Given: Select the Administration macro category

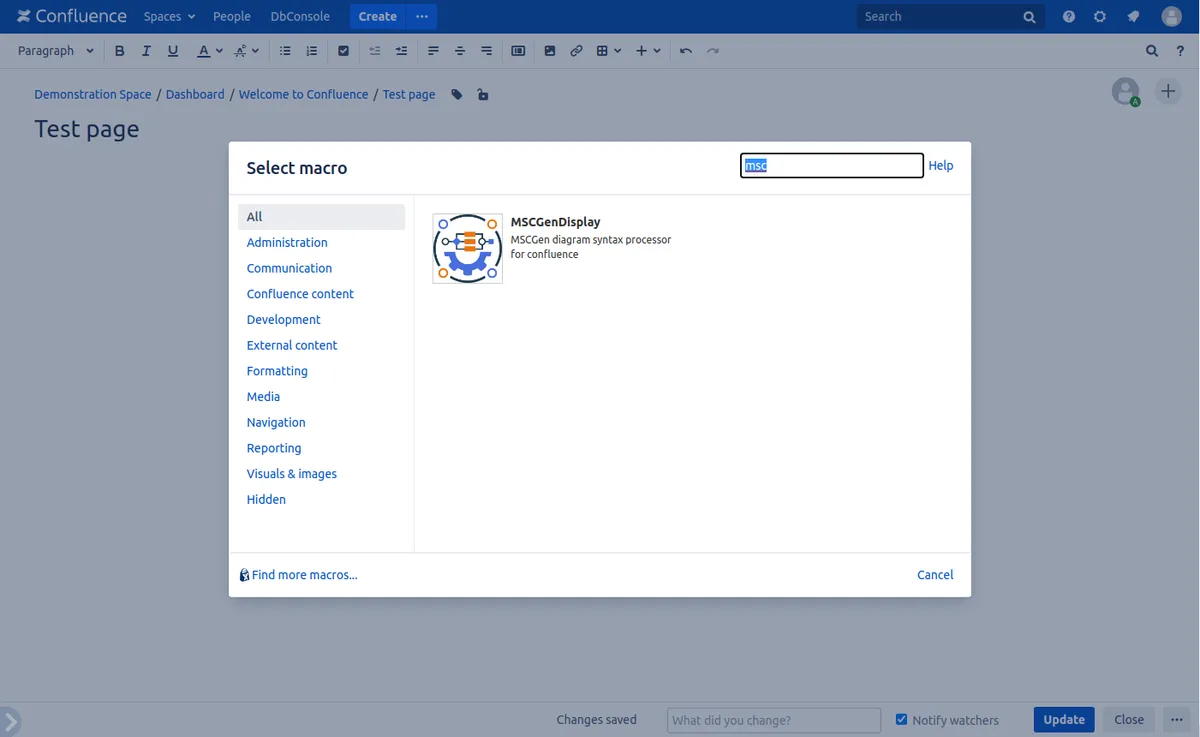Looking at the screenshot, I should pyautogui.click(x=287, y=243).
